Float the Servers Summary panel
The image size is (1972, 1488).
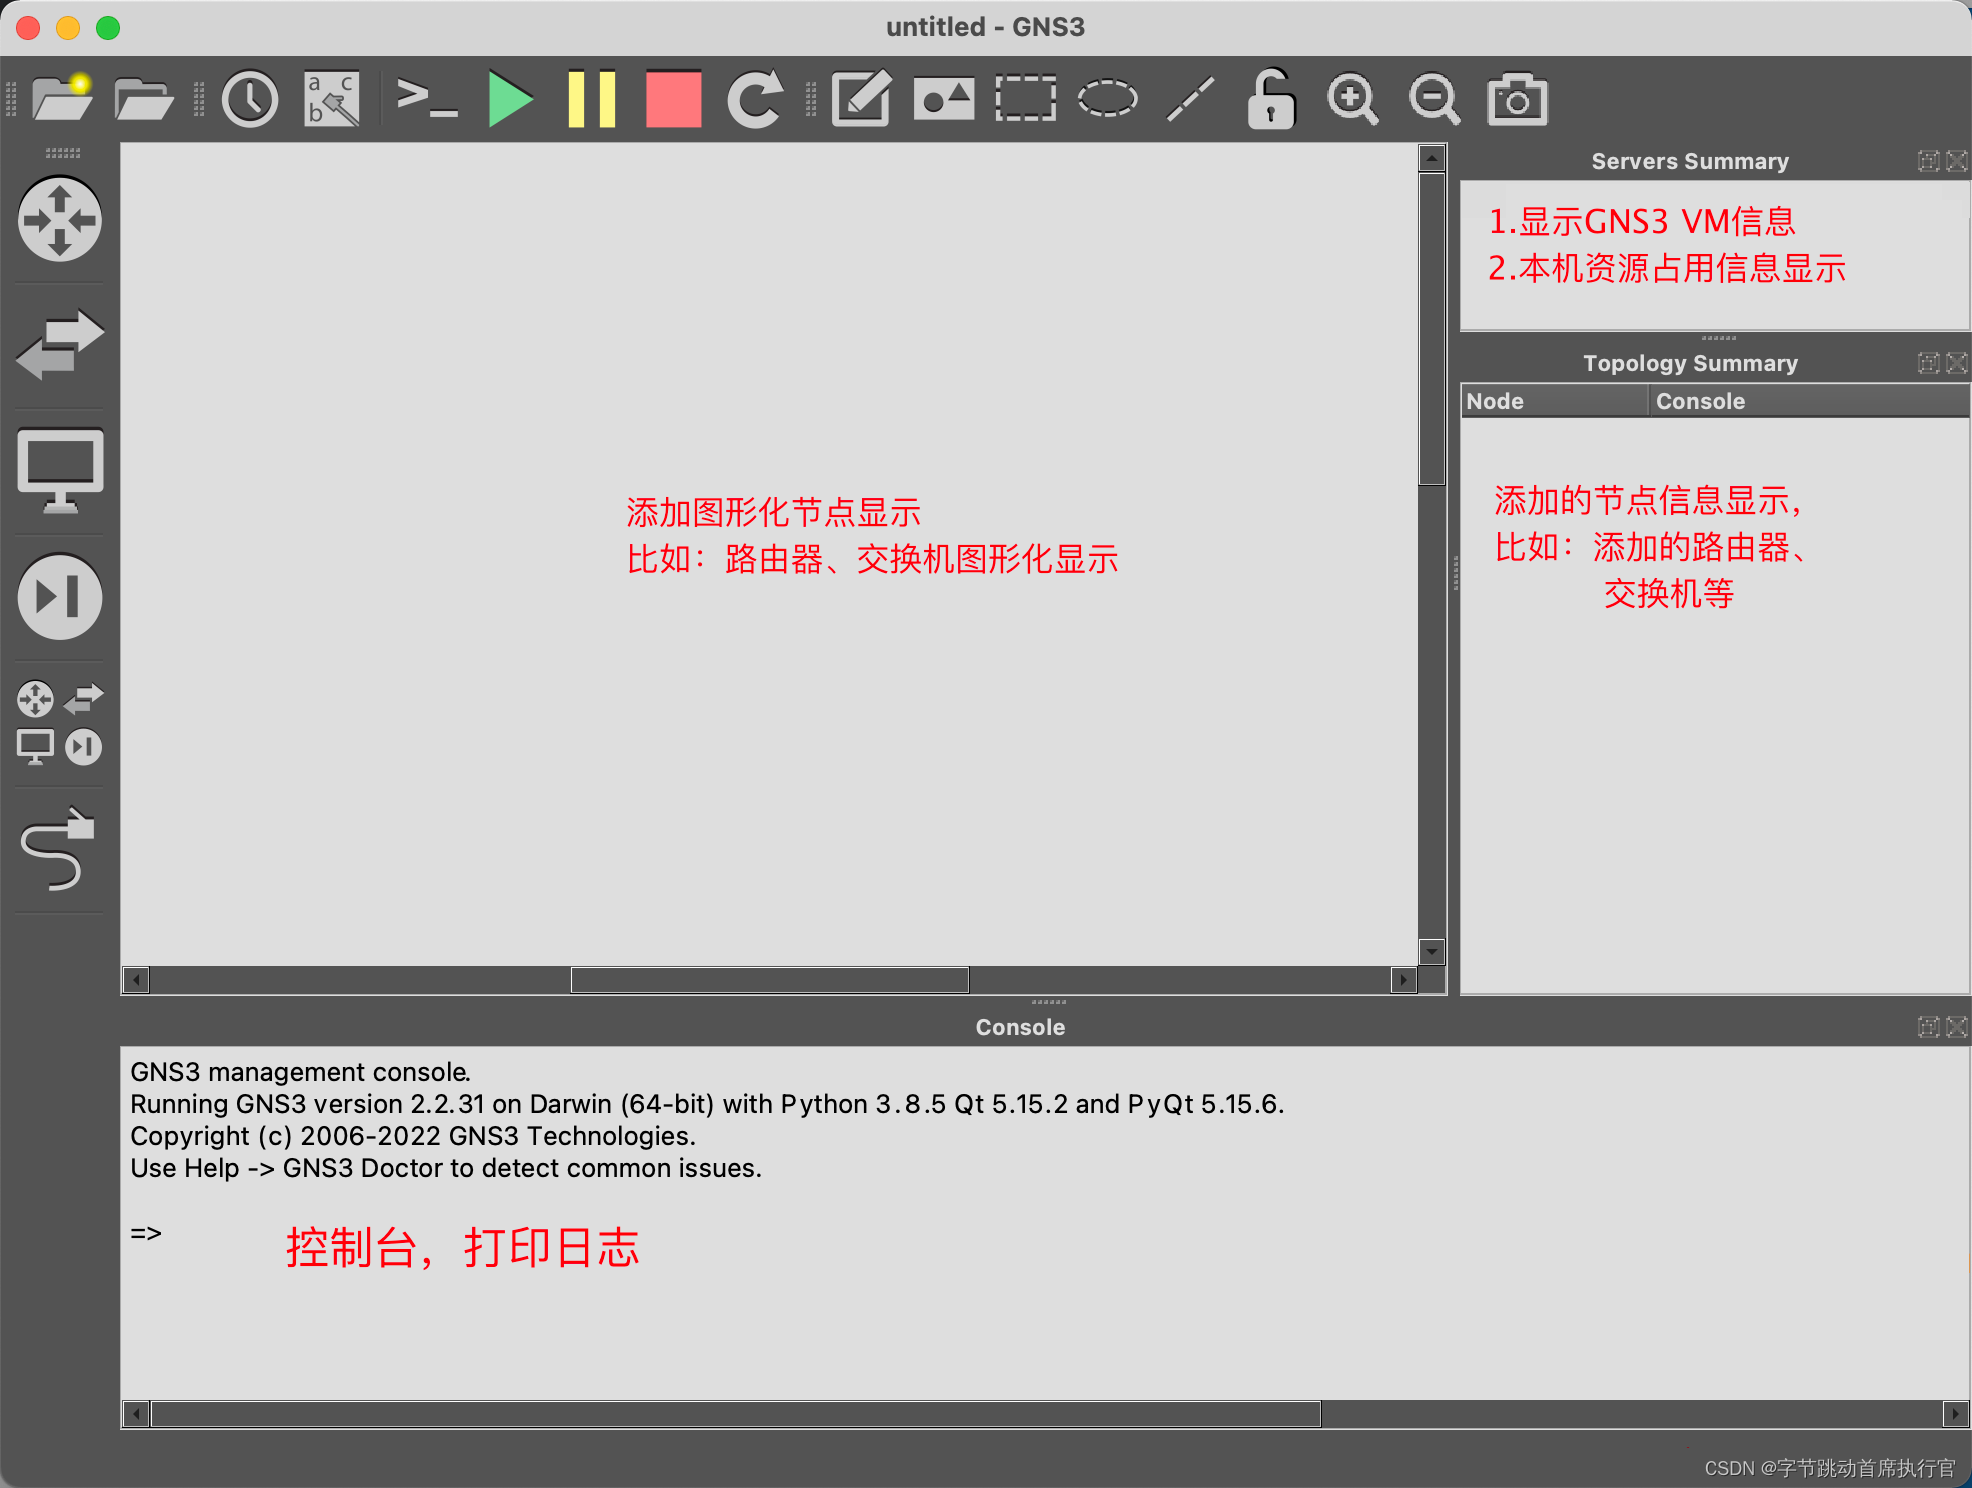(x=1929, y=161)
